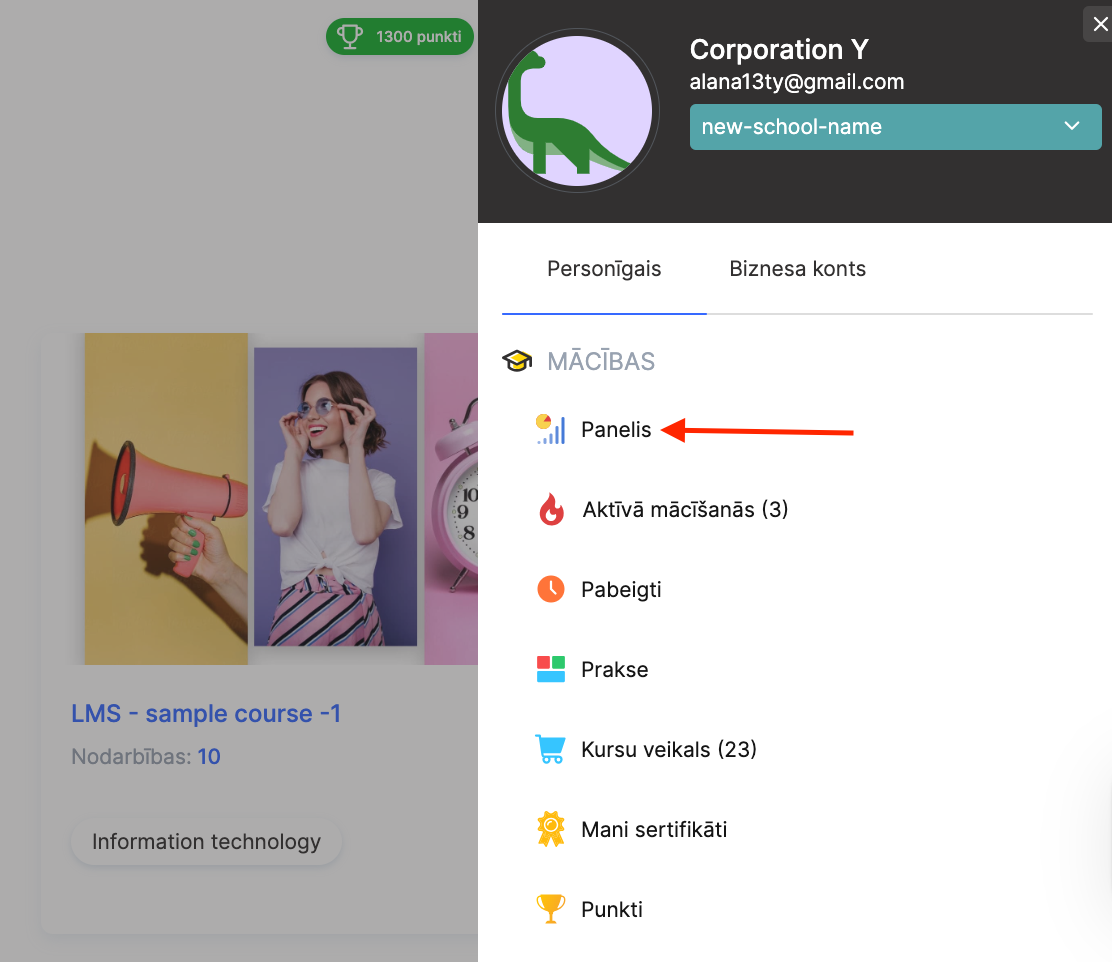Viewport: 1112px width, 962px height.
Task: Click the Panelis chart icon
Action: coord(550,429)
